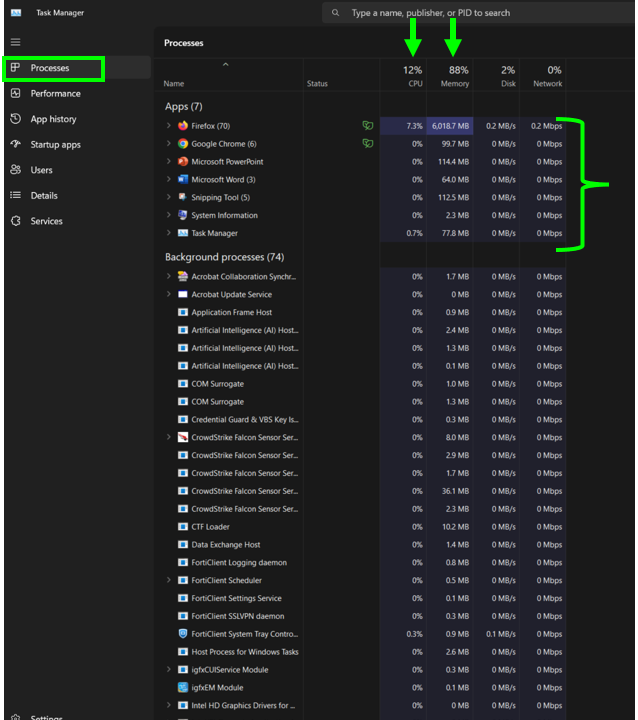The height and width of the screenshot is (720, 638).
Task: Click the Microsoft PowerPoint process icon
Action: (182, 162)
